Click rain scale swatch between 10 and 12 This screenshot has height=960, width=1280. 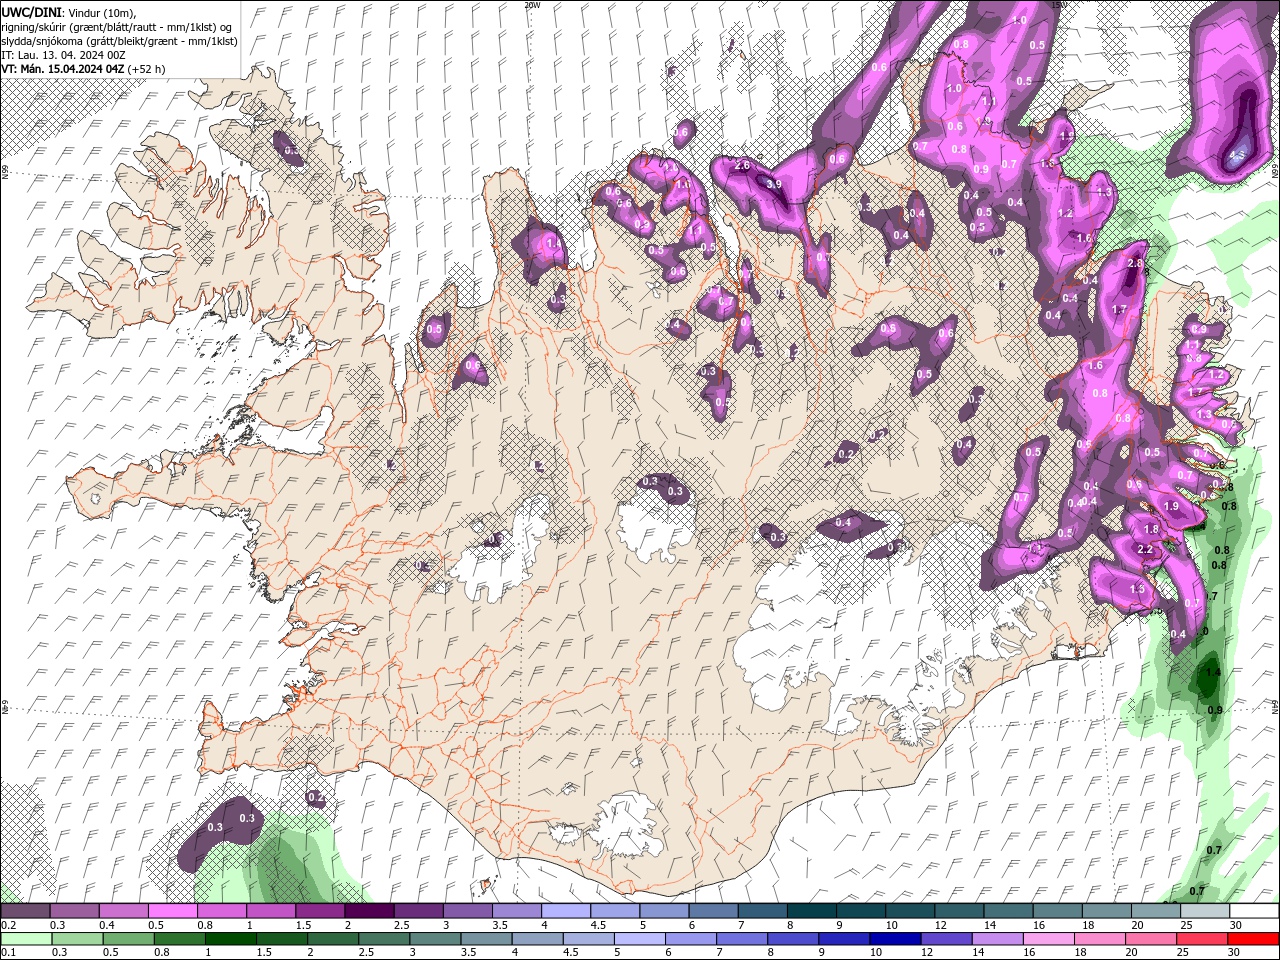pos(895,939)
